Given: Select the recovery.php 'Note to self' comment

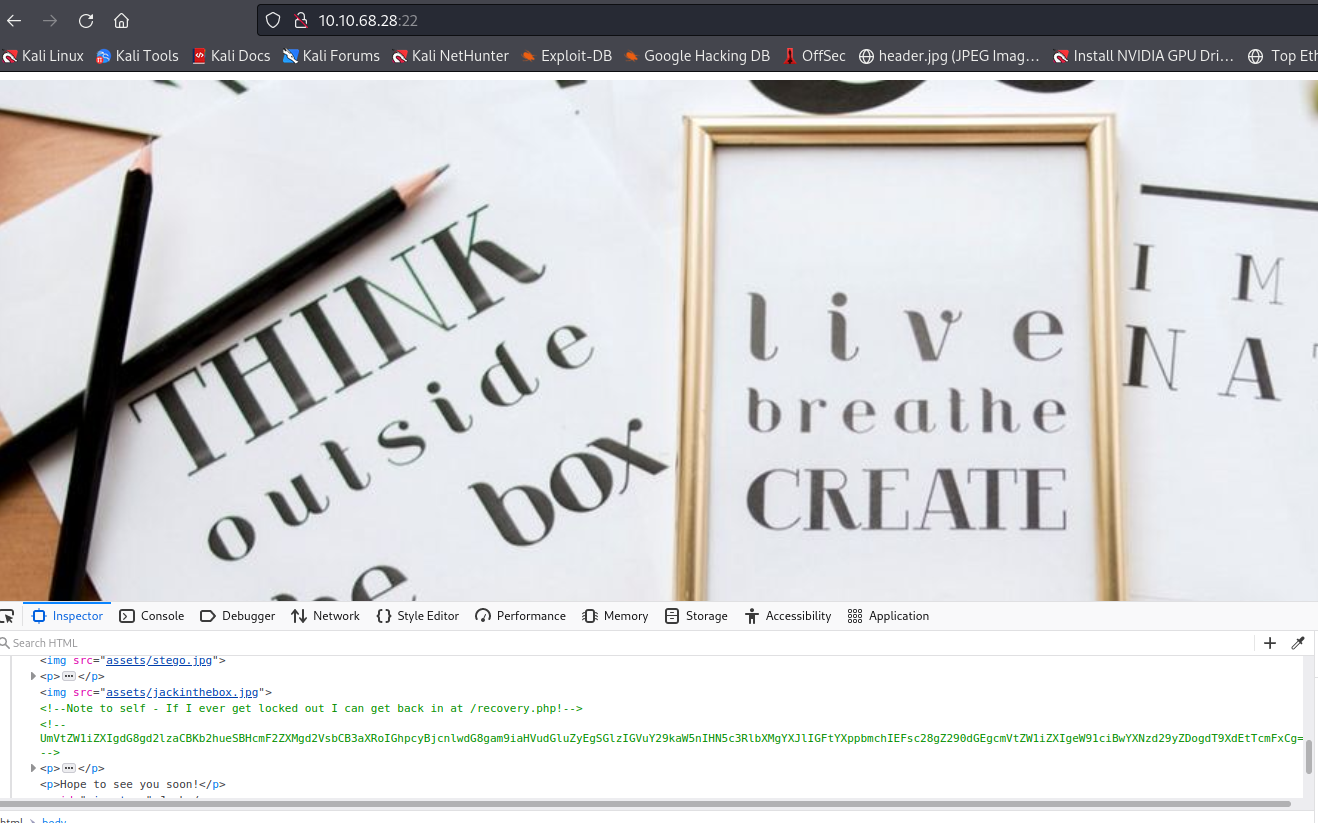Looking at the screenshot, I should pos(311,708).
